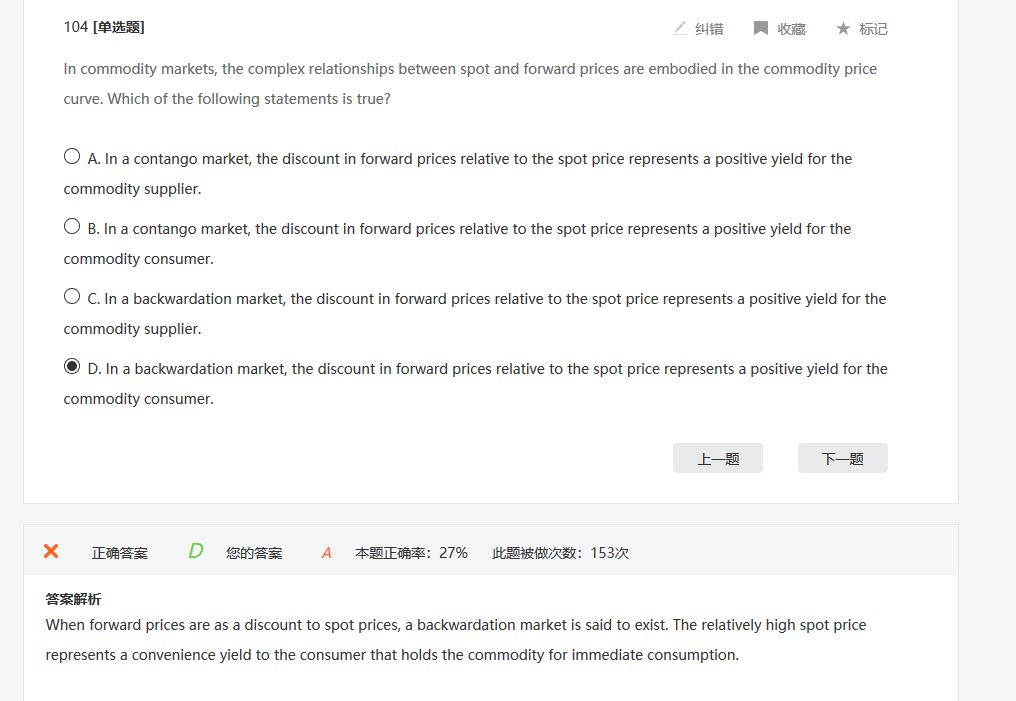Click the 此题被做次数 153次 statistic
The height and width of the screenshot is (701, 1016).
click(x=560, y=552)
